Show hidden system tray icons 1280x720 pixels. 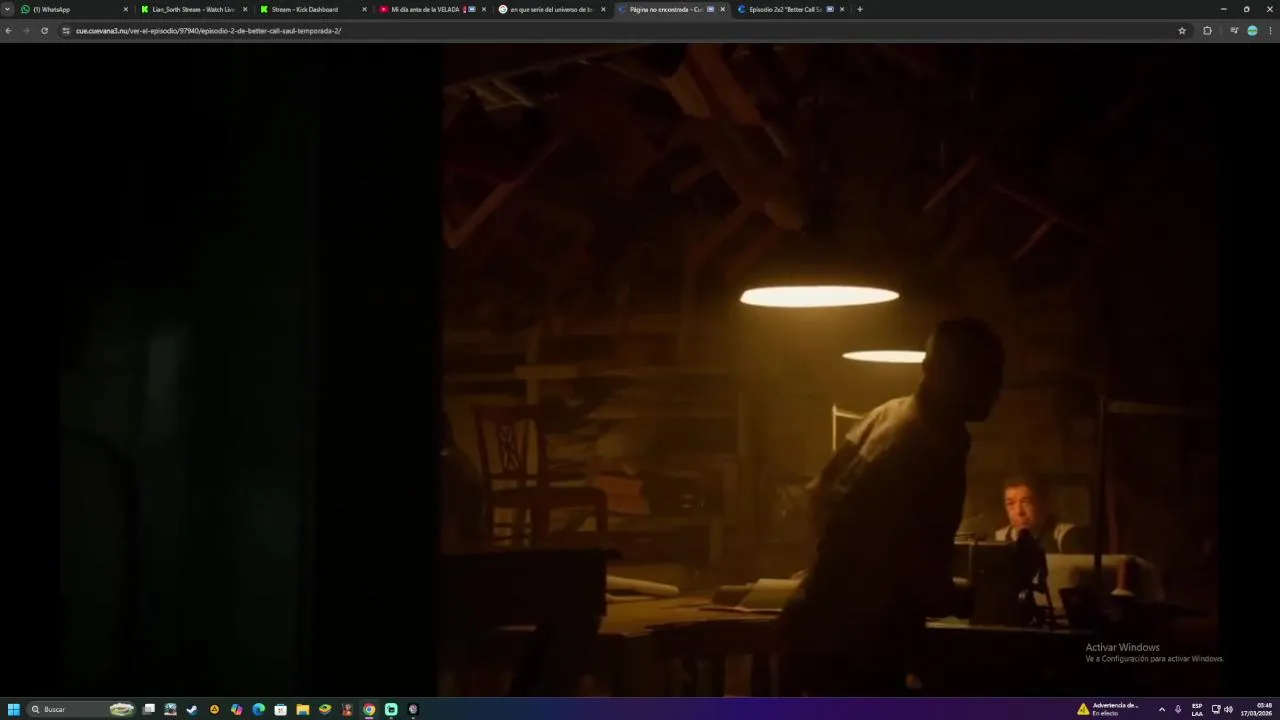(x=1161, y=709)
